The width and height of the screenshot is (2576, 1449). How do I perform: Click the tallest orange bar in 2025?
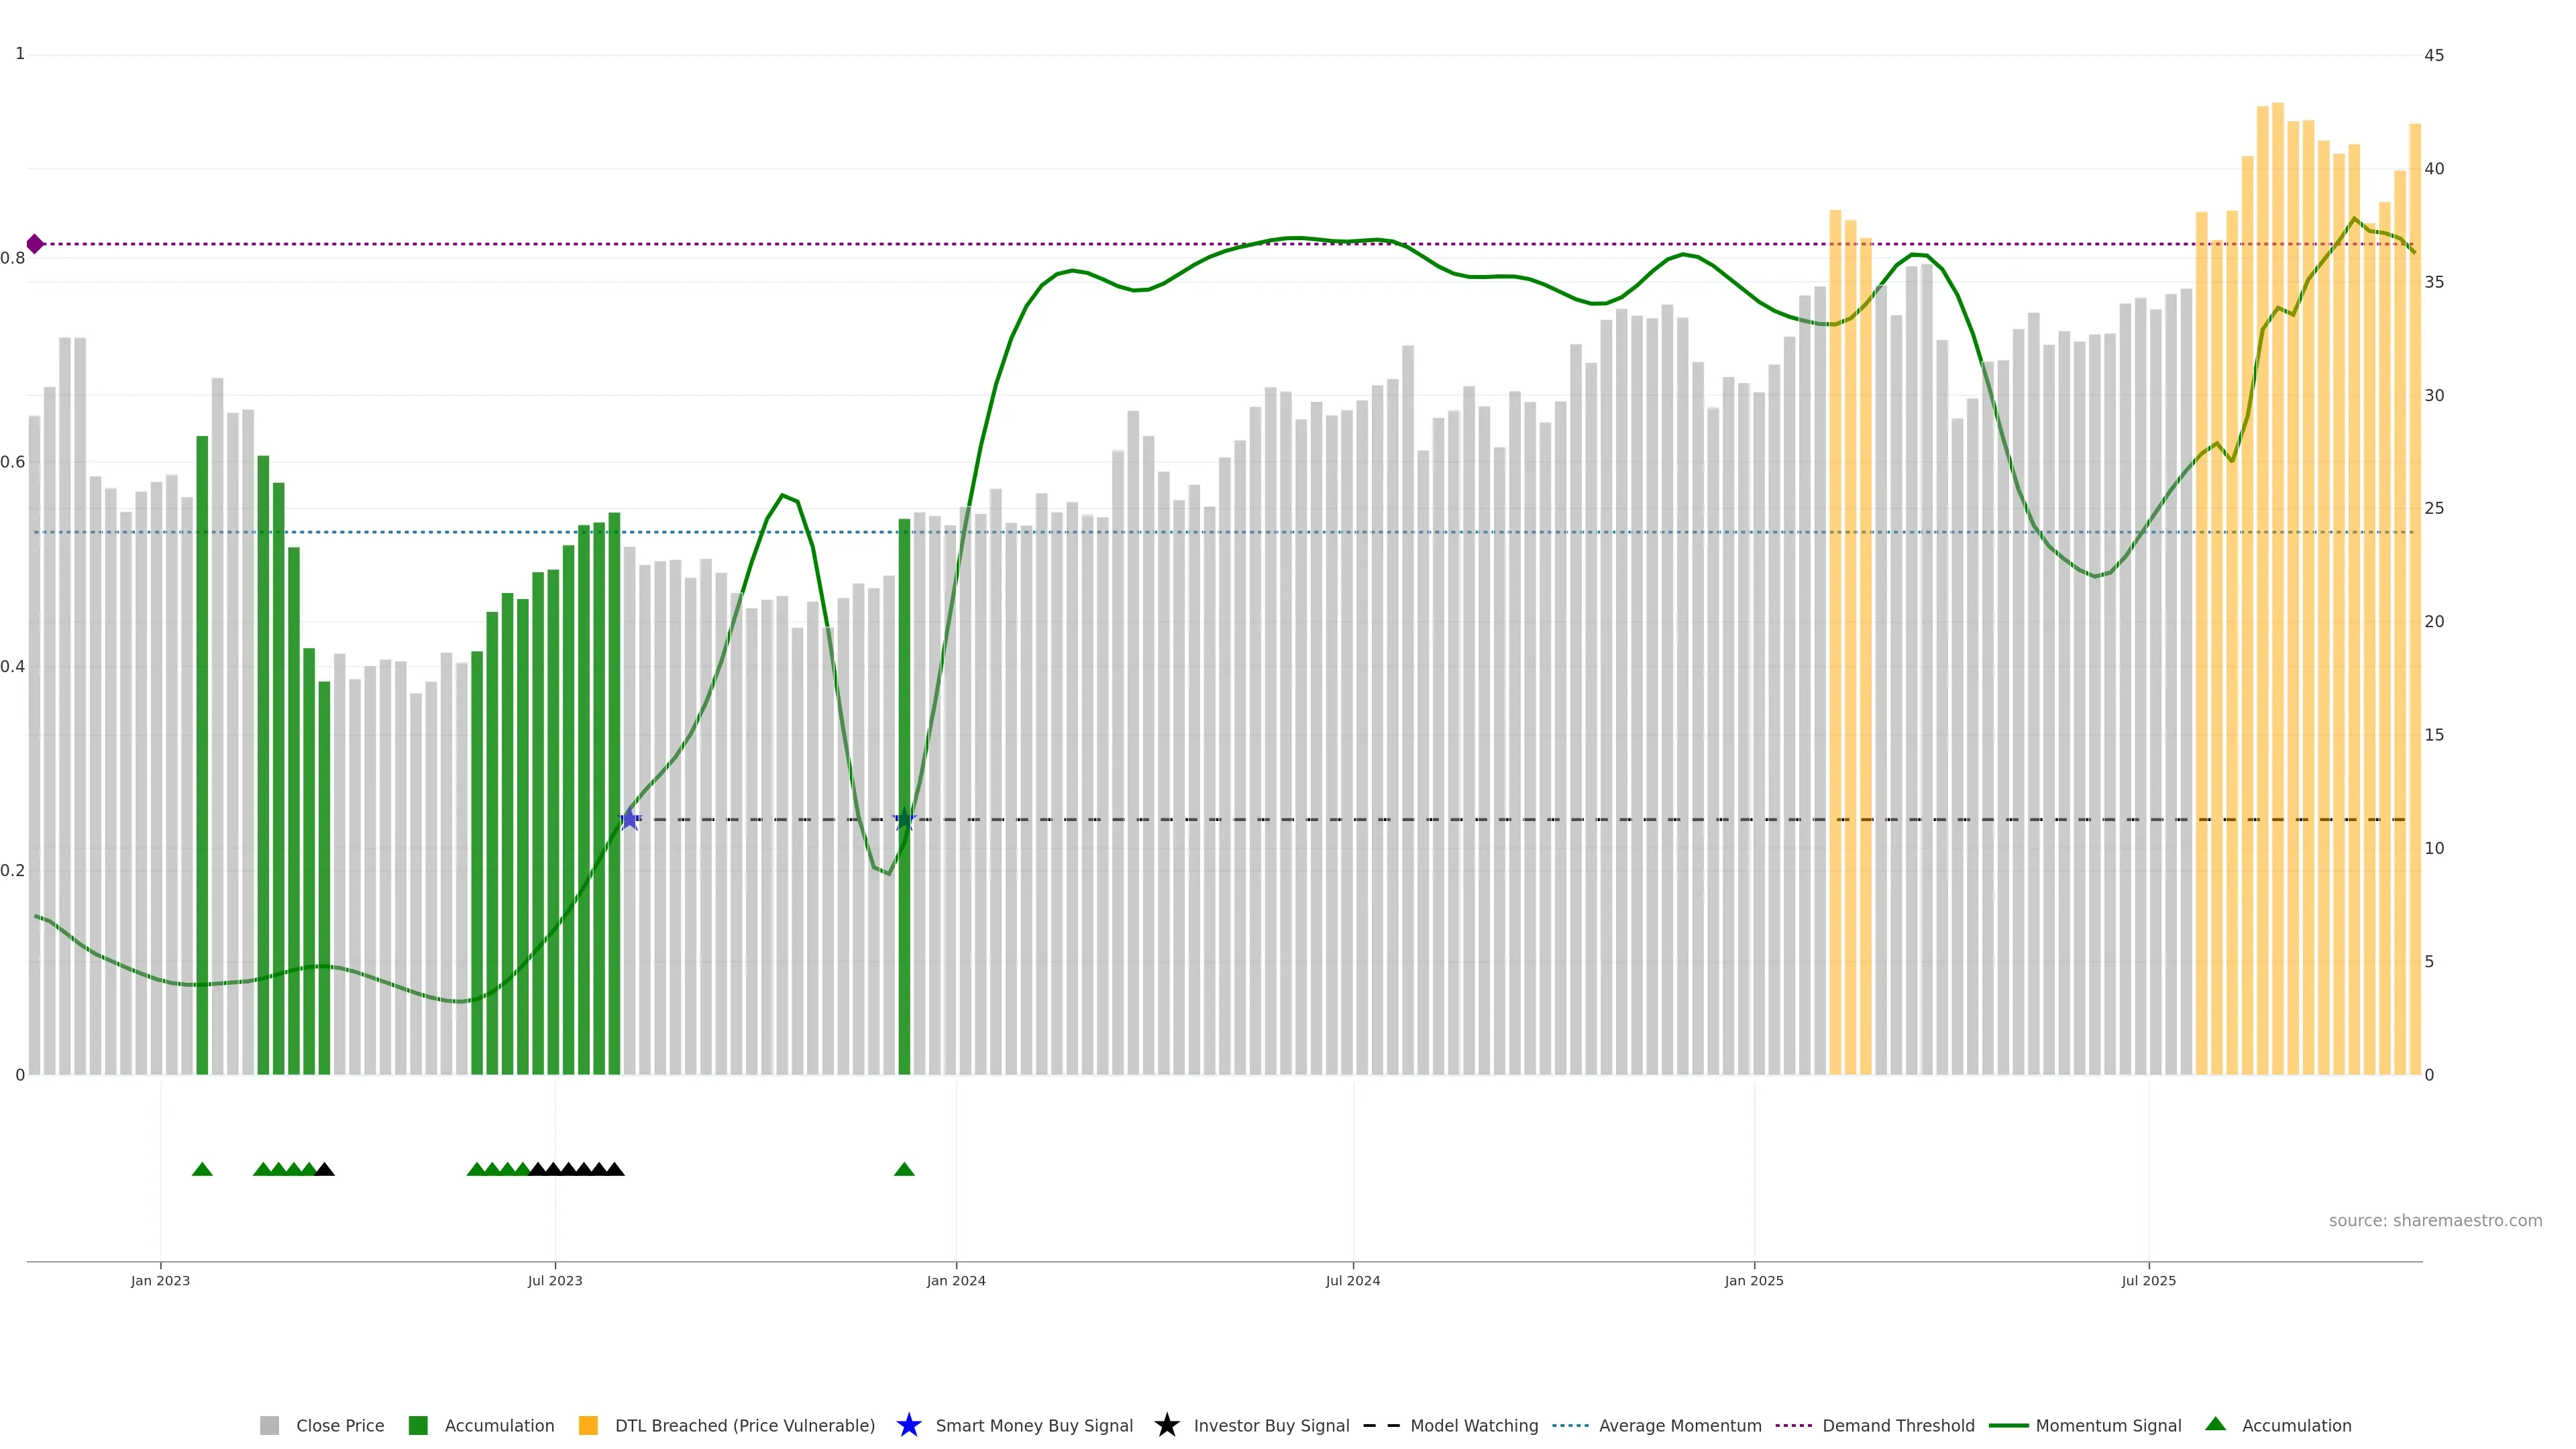[2277, 600]
